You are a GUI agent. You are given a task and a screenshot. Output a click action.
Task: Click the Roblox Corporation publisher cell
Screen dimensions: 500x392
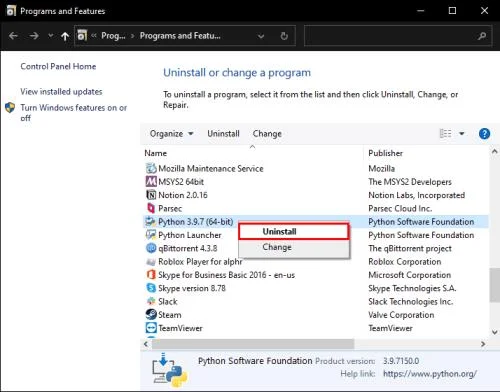405,262
